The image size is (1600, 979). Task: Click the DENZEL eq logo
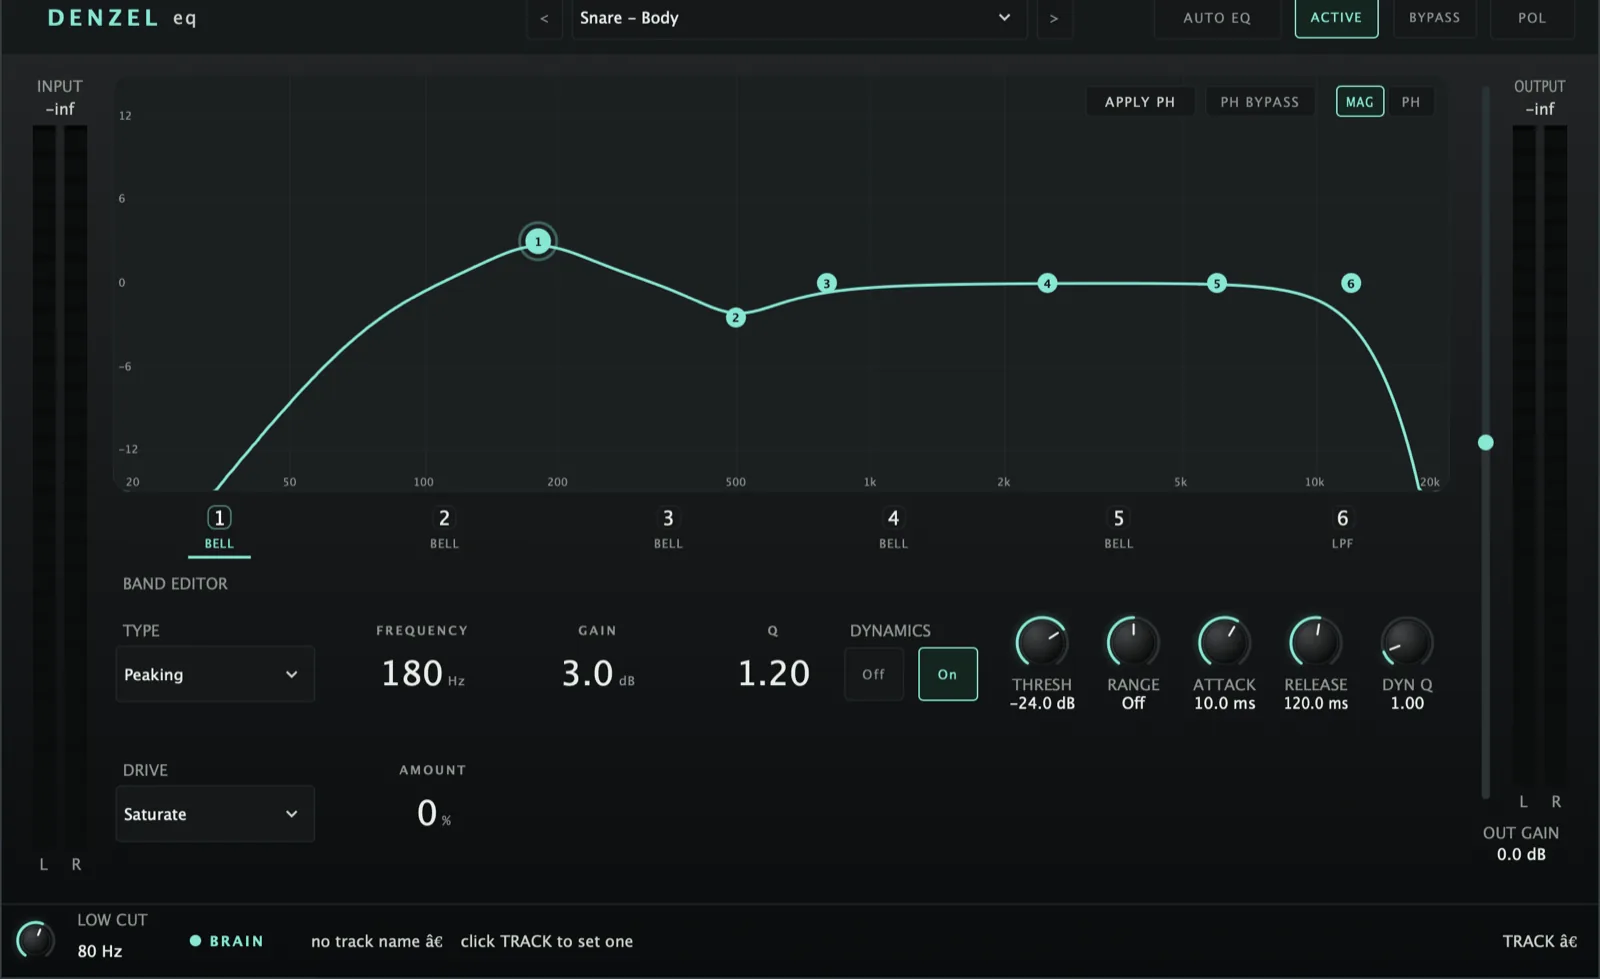click(122, 18)
